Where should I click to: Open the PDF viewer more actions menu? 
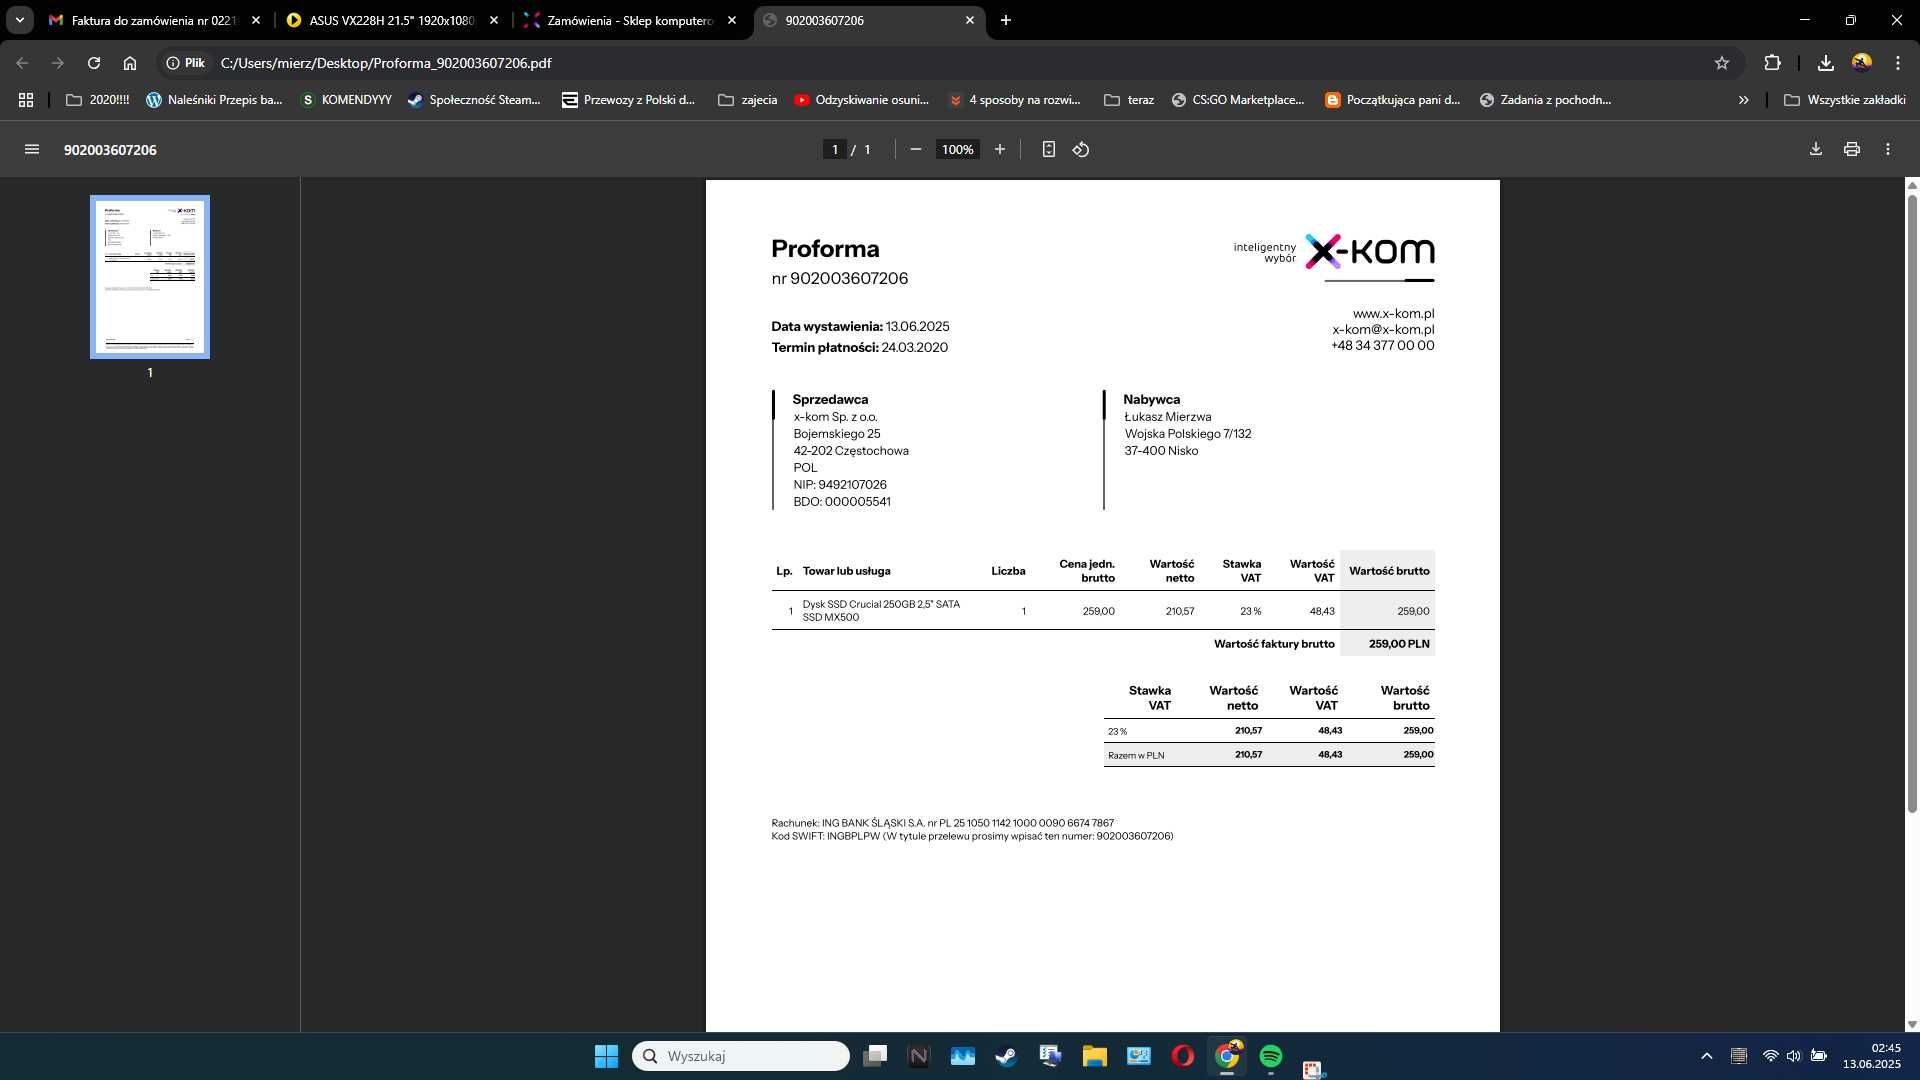click(1888, 149)
